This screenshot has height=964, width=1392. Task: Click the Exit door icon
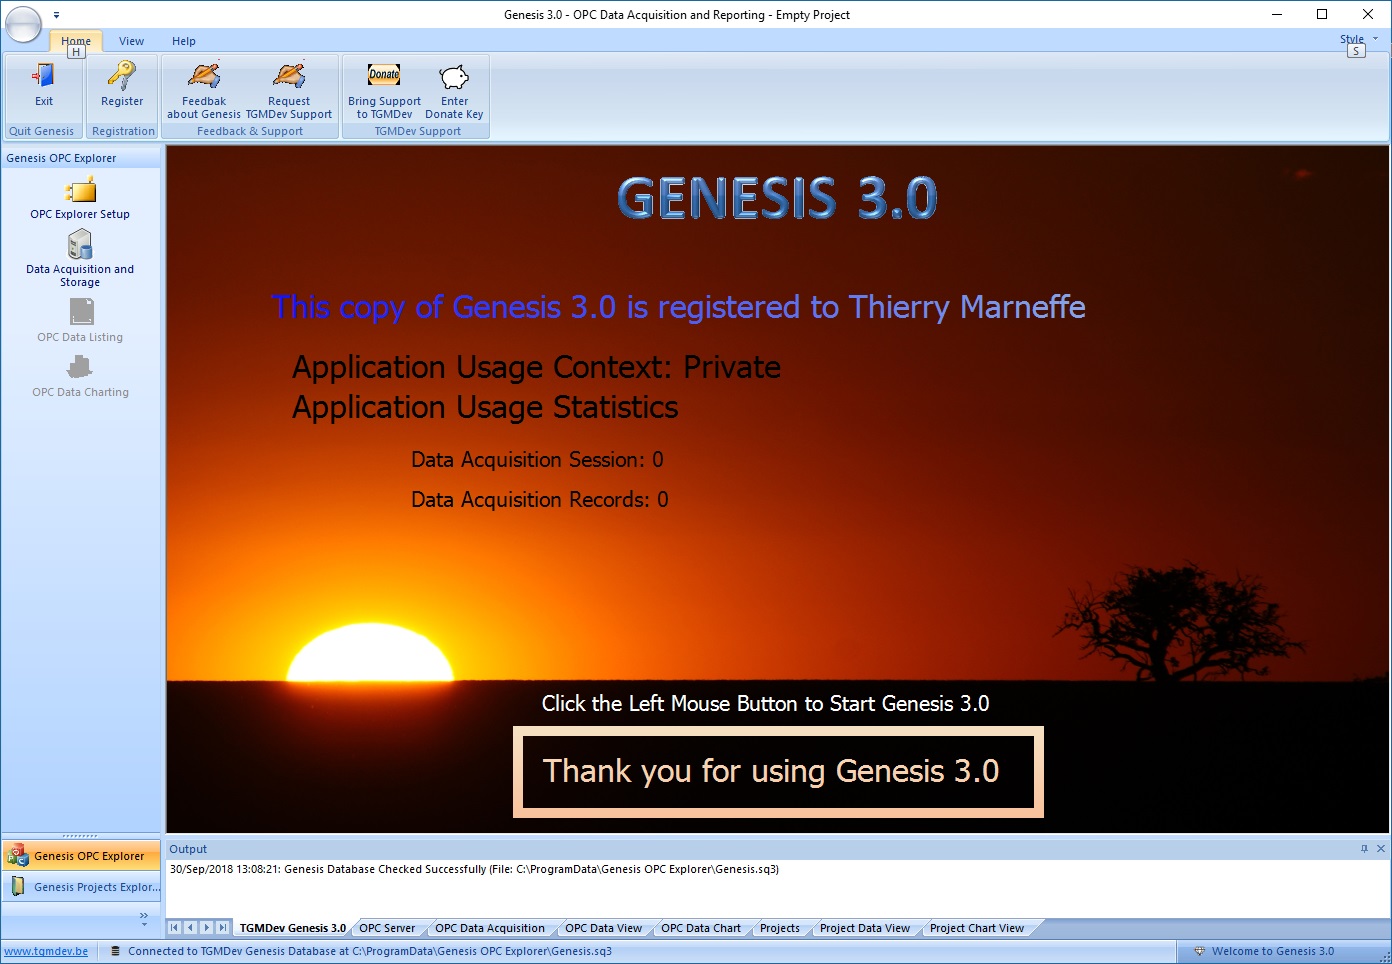click(43, 76)
